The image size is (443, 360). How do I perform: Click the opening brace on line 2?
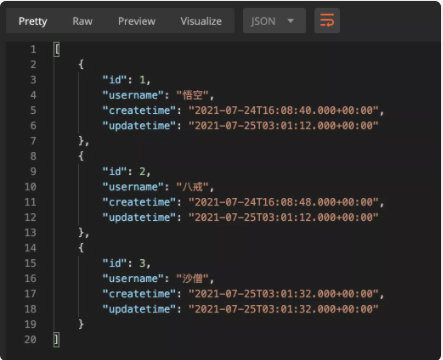[x=81, y=64]
